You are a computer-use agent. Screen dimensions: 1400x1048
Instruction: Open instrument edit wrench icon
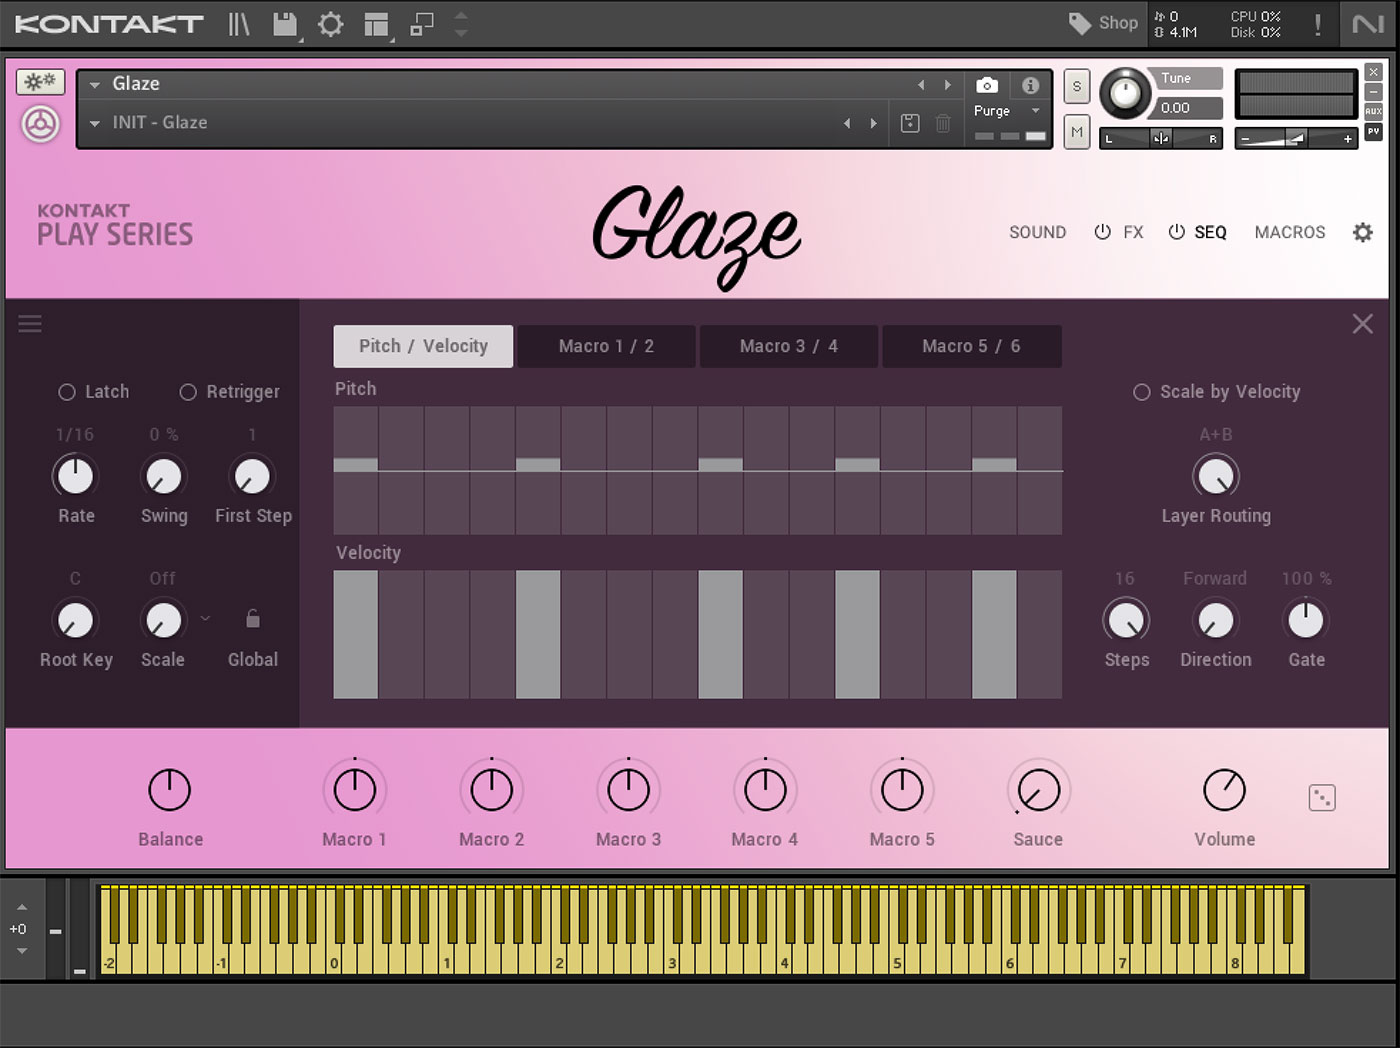click(40, 82)
